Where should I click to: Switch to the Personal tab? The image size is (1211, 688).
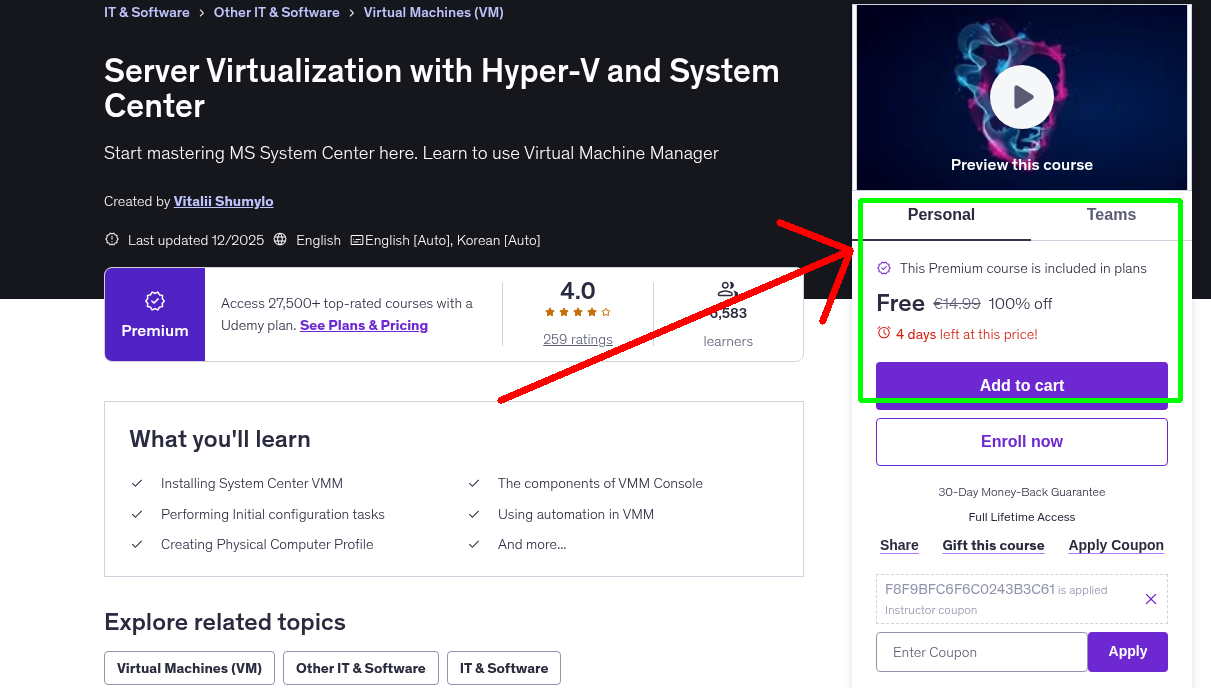941,214
